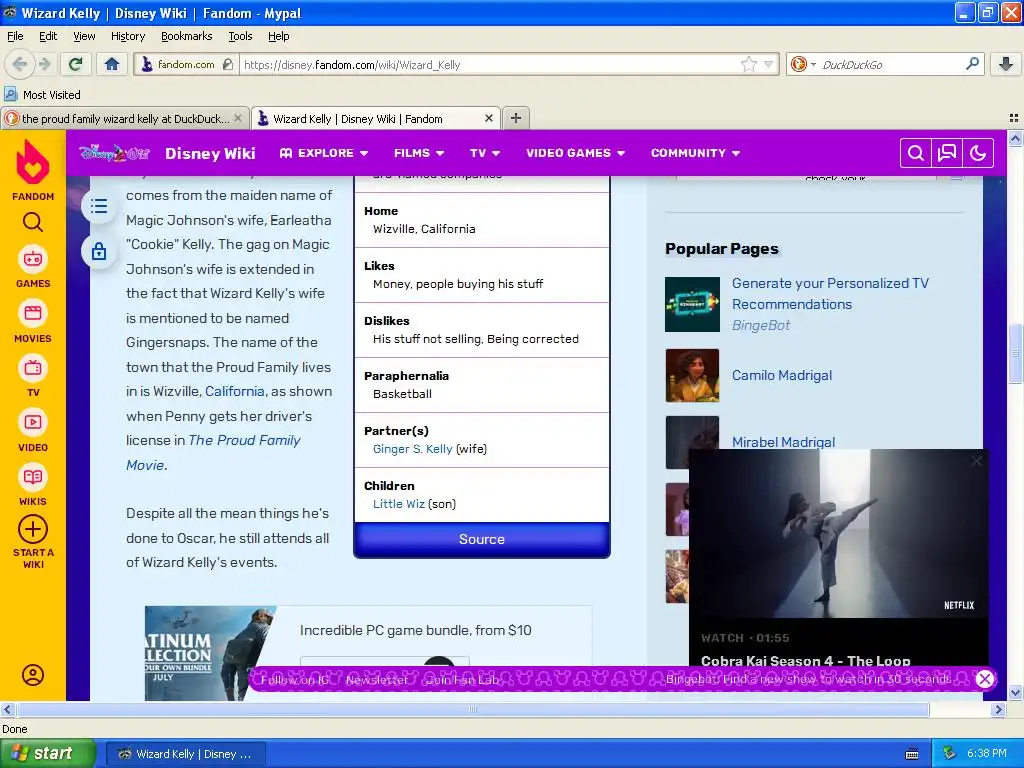This screenshot has height=768, width=1024.
Task: Expand the Community dropdown menu
Action: tap(696, 153)
